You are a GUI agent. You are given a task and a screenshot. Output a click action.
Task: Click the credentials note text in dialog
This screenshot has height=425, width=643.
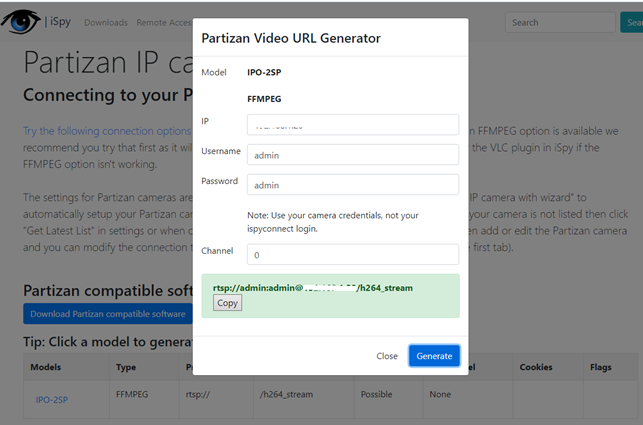[333, 222]
